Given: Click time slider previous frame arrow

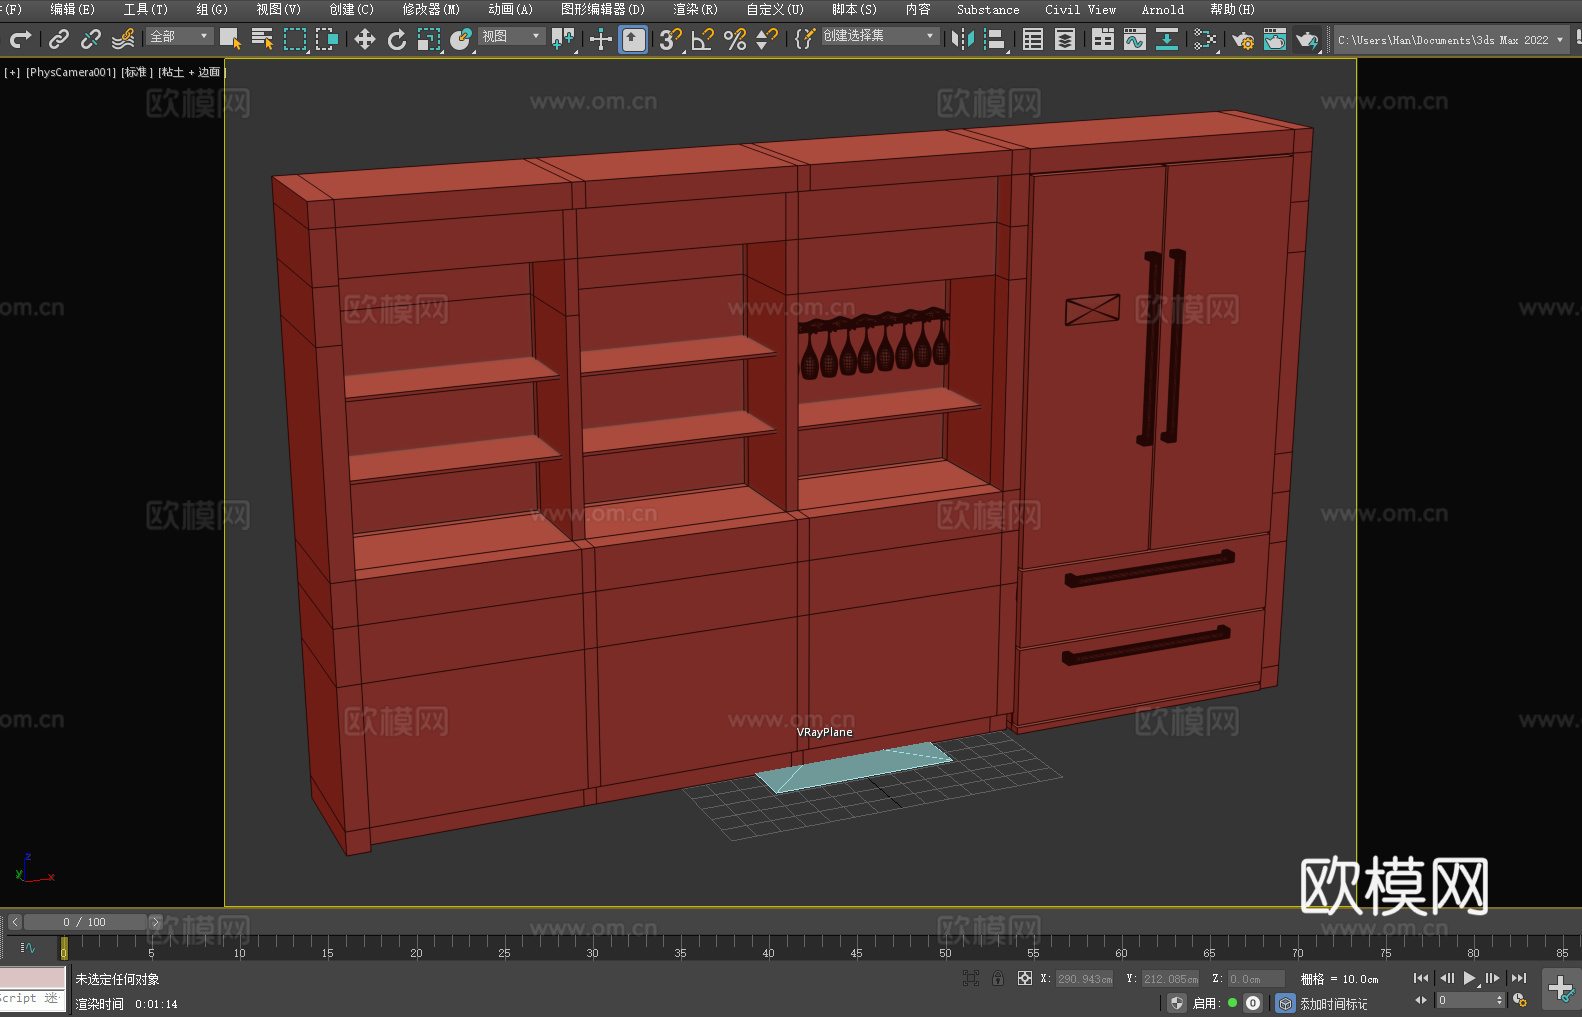Looking at the screenshot, I should point(15,922).
